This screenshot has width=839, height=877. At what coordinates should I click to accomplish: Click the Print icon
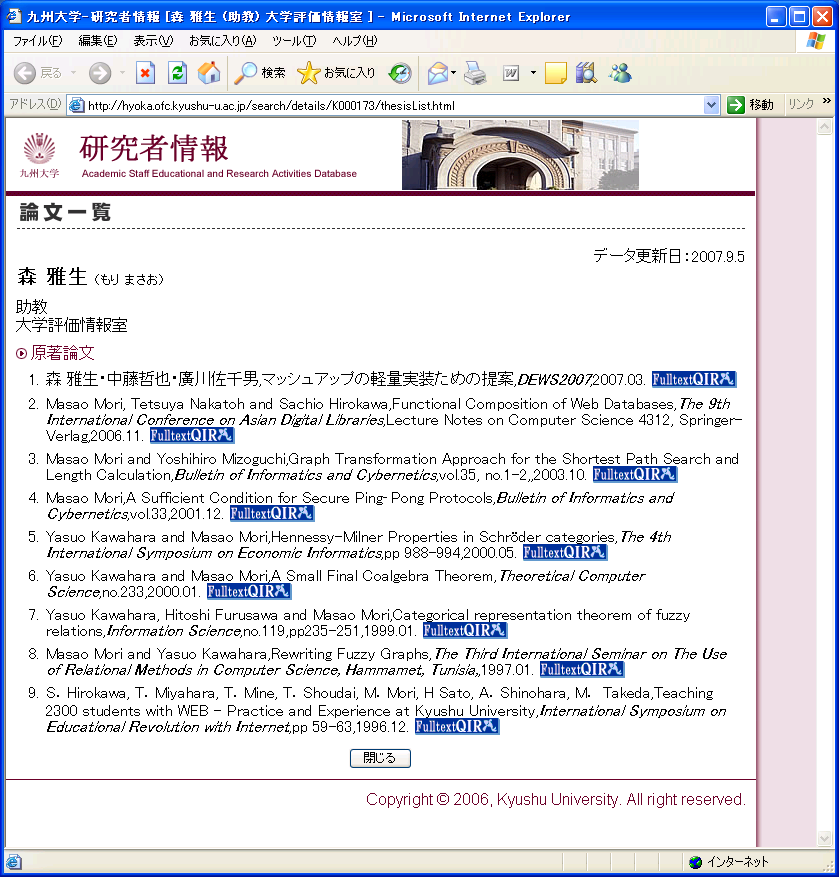click(475, 73)
